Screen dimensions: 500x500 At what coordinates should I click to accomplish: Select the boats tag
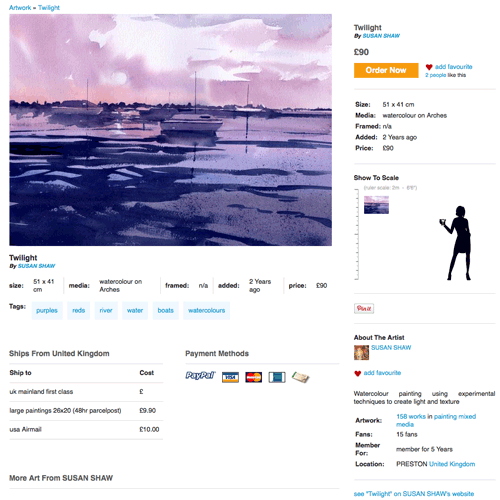click(166, 310)
